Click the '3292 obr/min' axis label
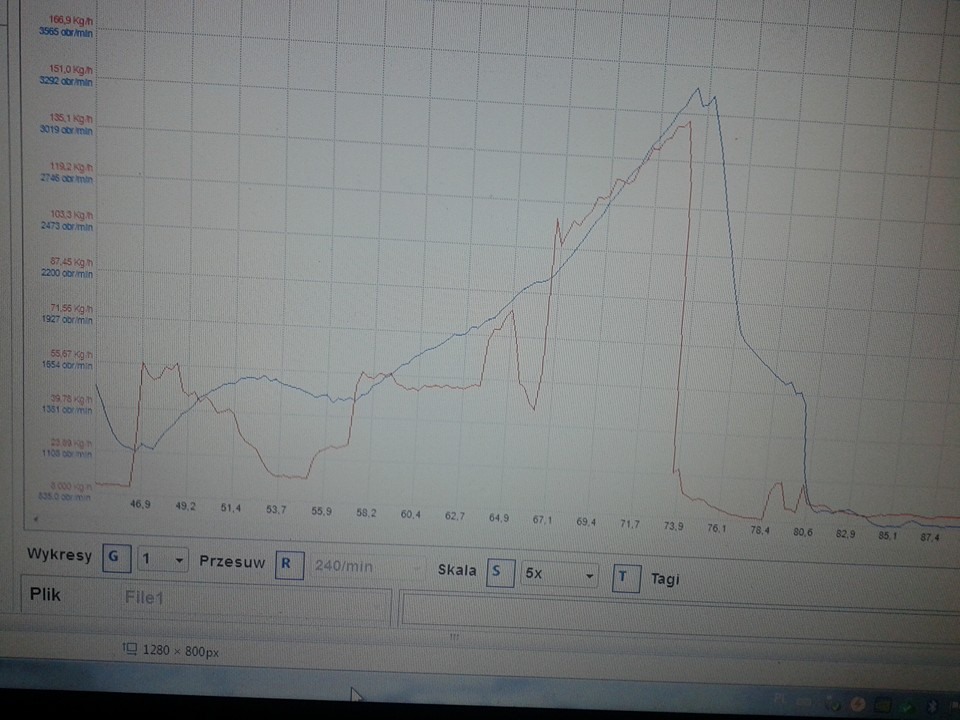The height and width of the screenshot is (720, 960). 66,80
